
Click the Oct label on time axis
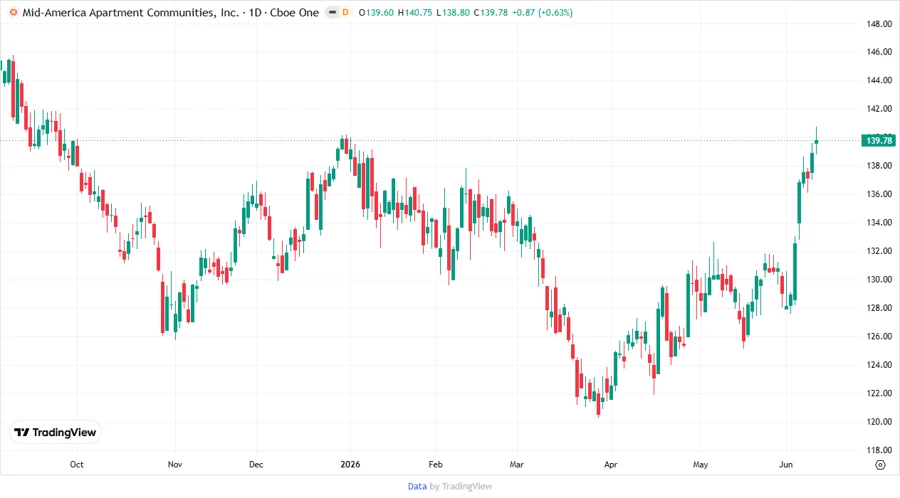[76, 464]
